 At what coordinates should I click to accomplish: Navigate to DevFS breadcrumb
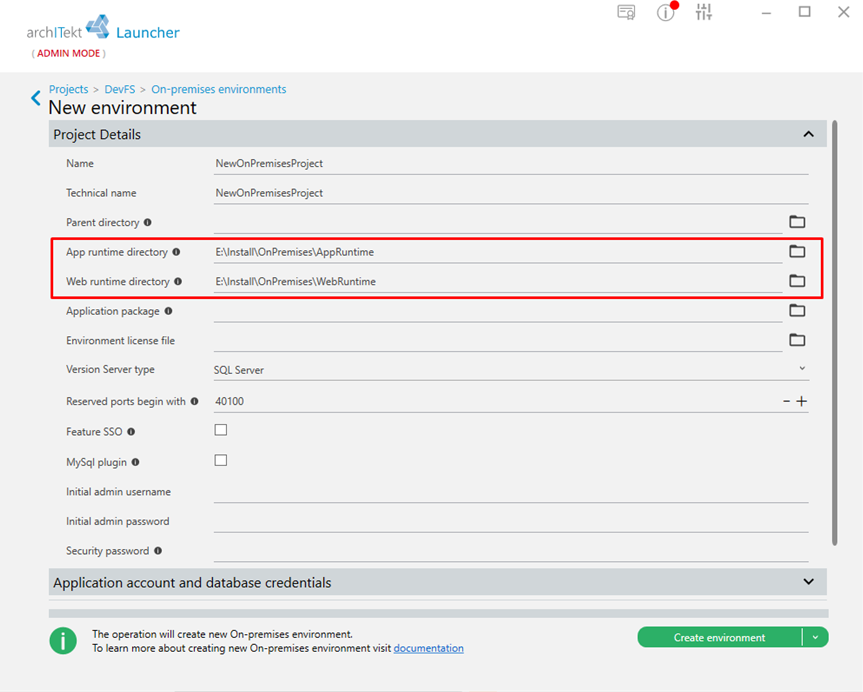[119, 89]
